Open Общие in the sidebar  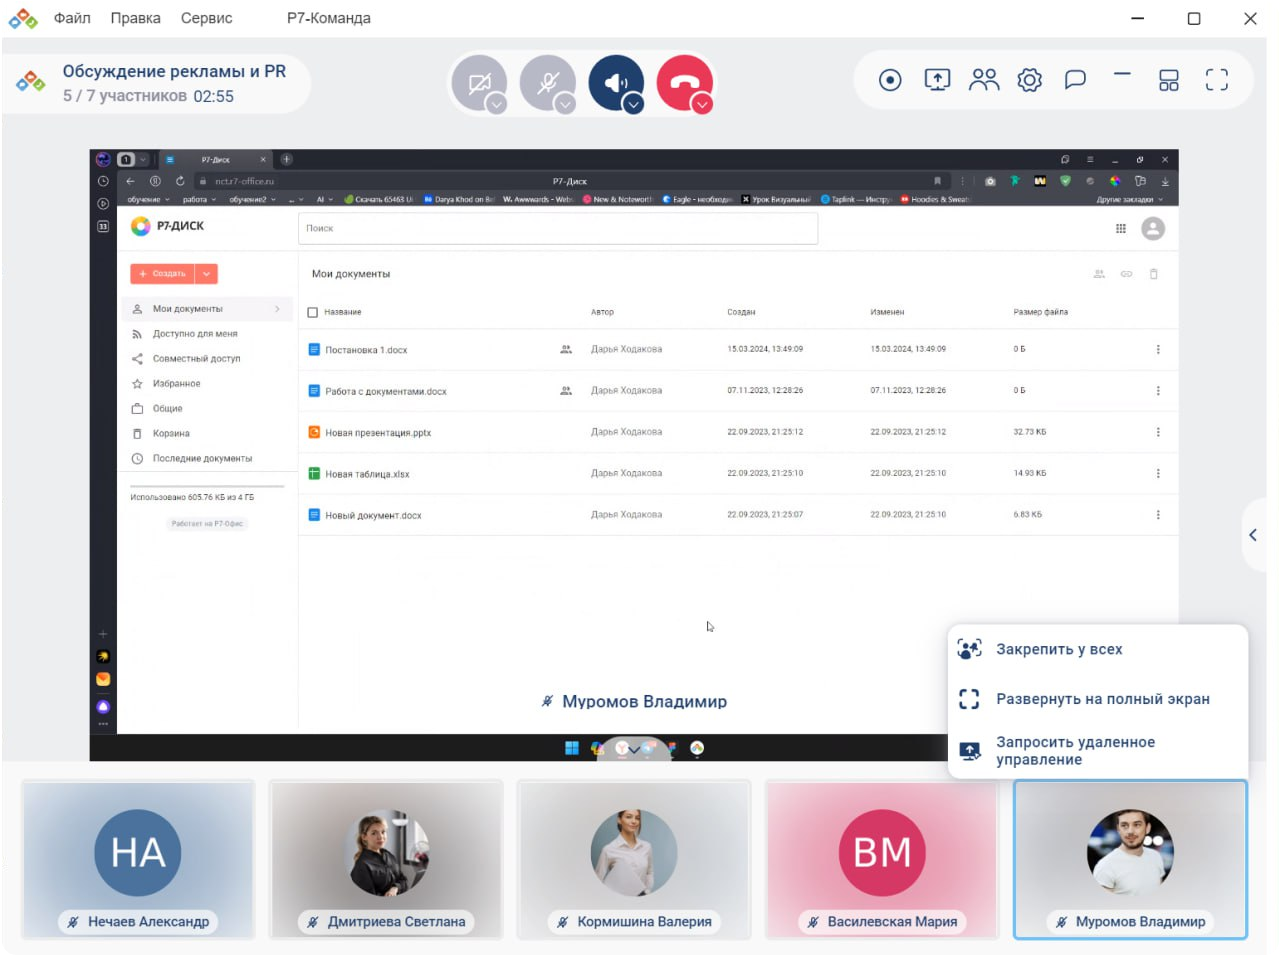tap(168, 409)
